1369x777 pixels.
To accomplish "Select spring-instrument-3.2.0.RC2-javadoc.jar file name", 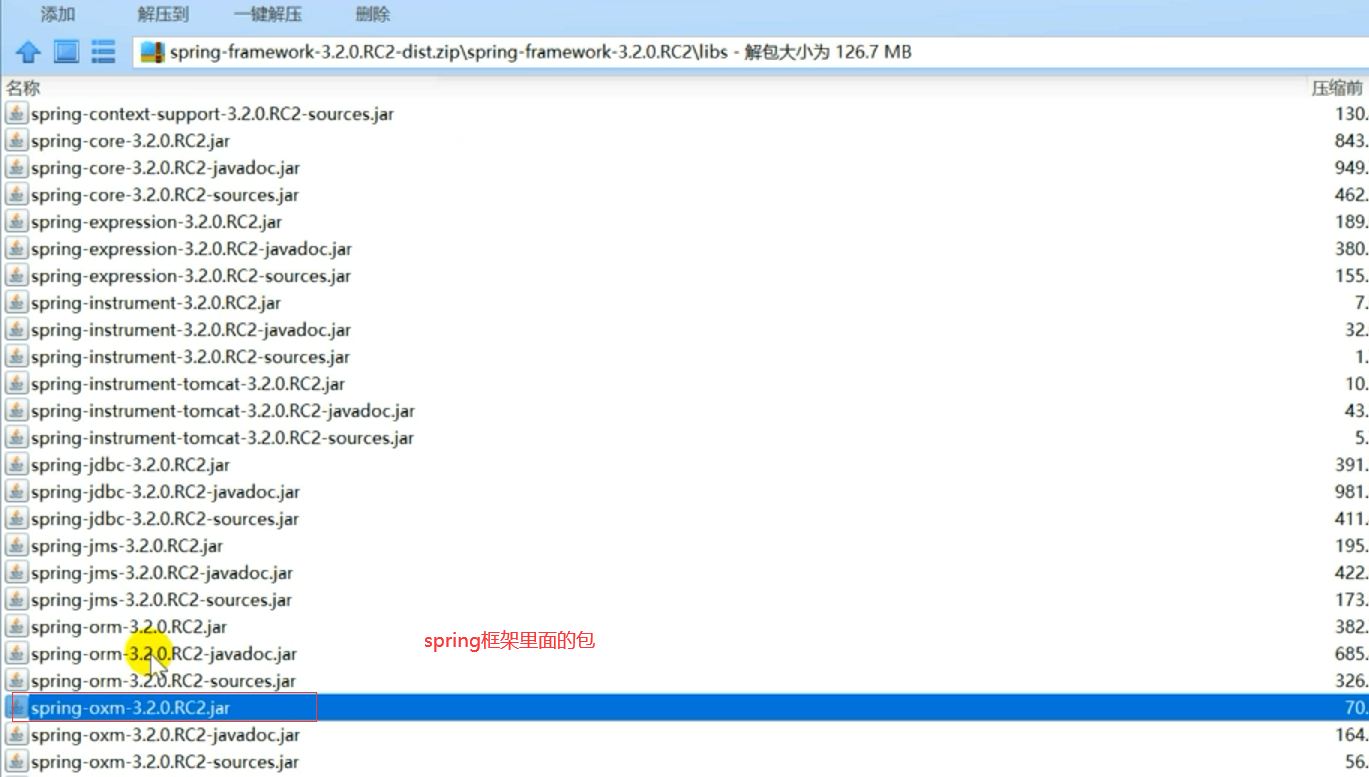I will coord(191,330).
